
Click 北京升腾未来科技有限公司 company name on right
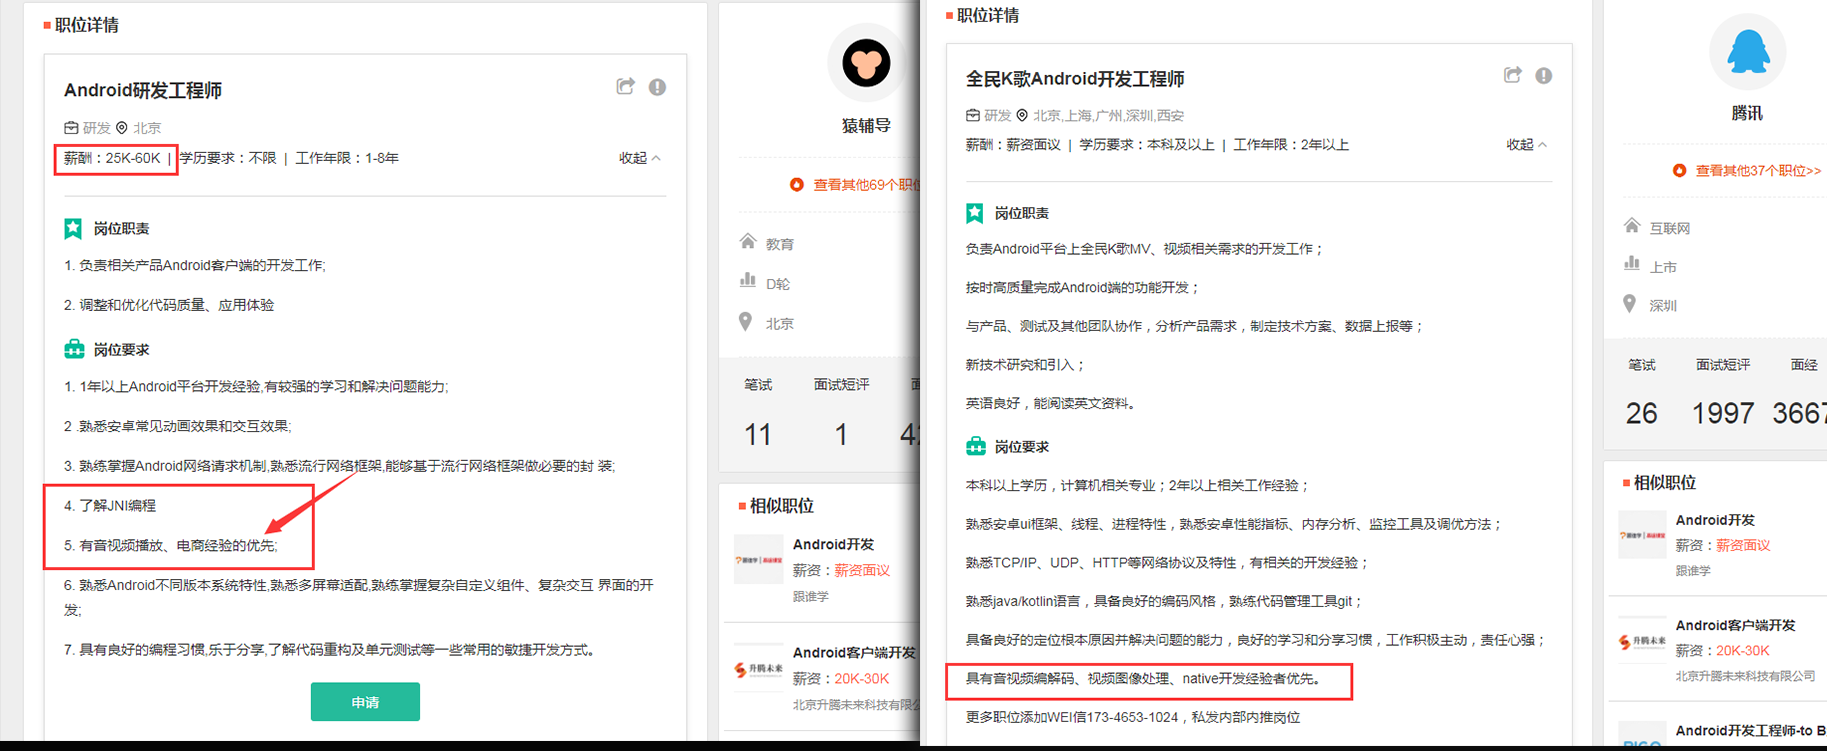1746,676
